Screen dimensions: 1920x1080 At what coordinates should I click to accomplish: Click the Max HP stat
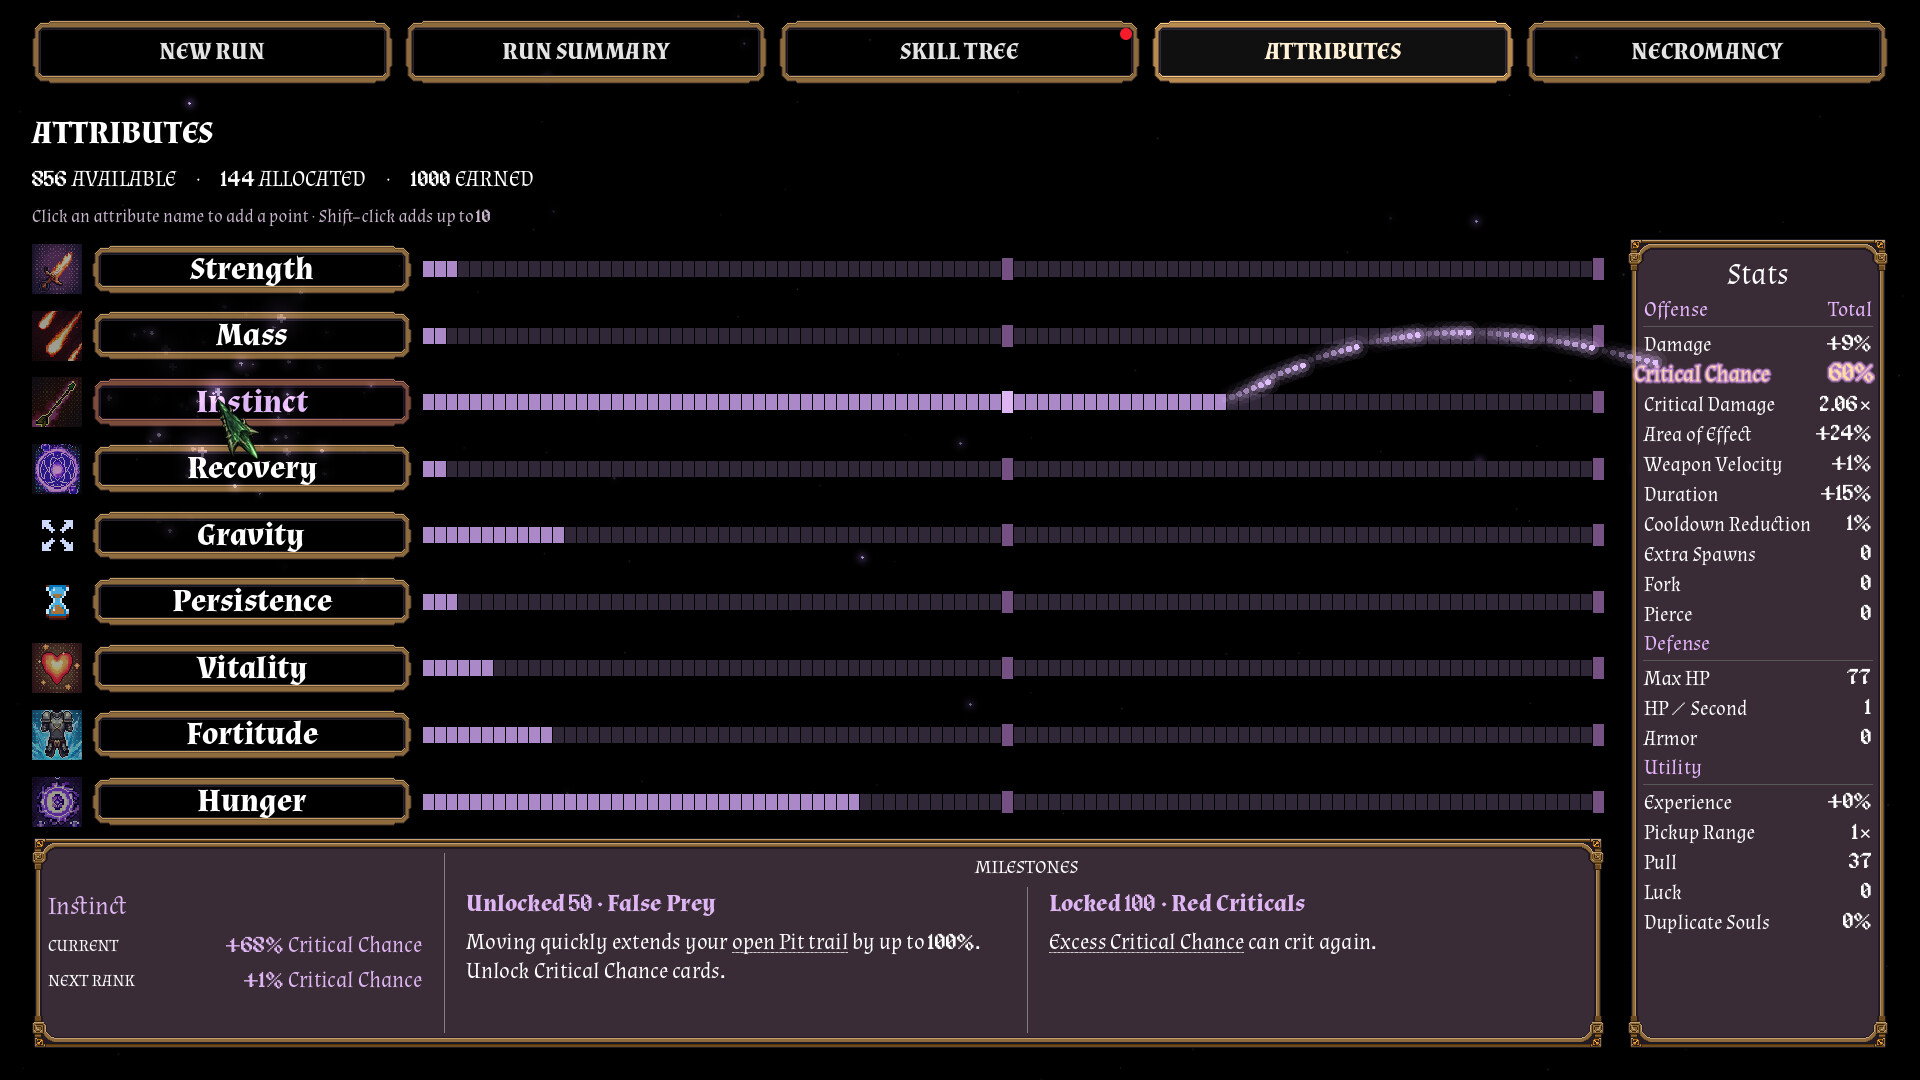click(x=1757, y=678)
